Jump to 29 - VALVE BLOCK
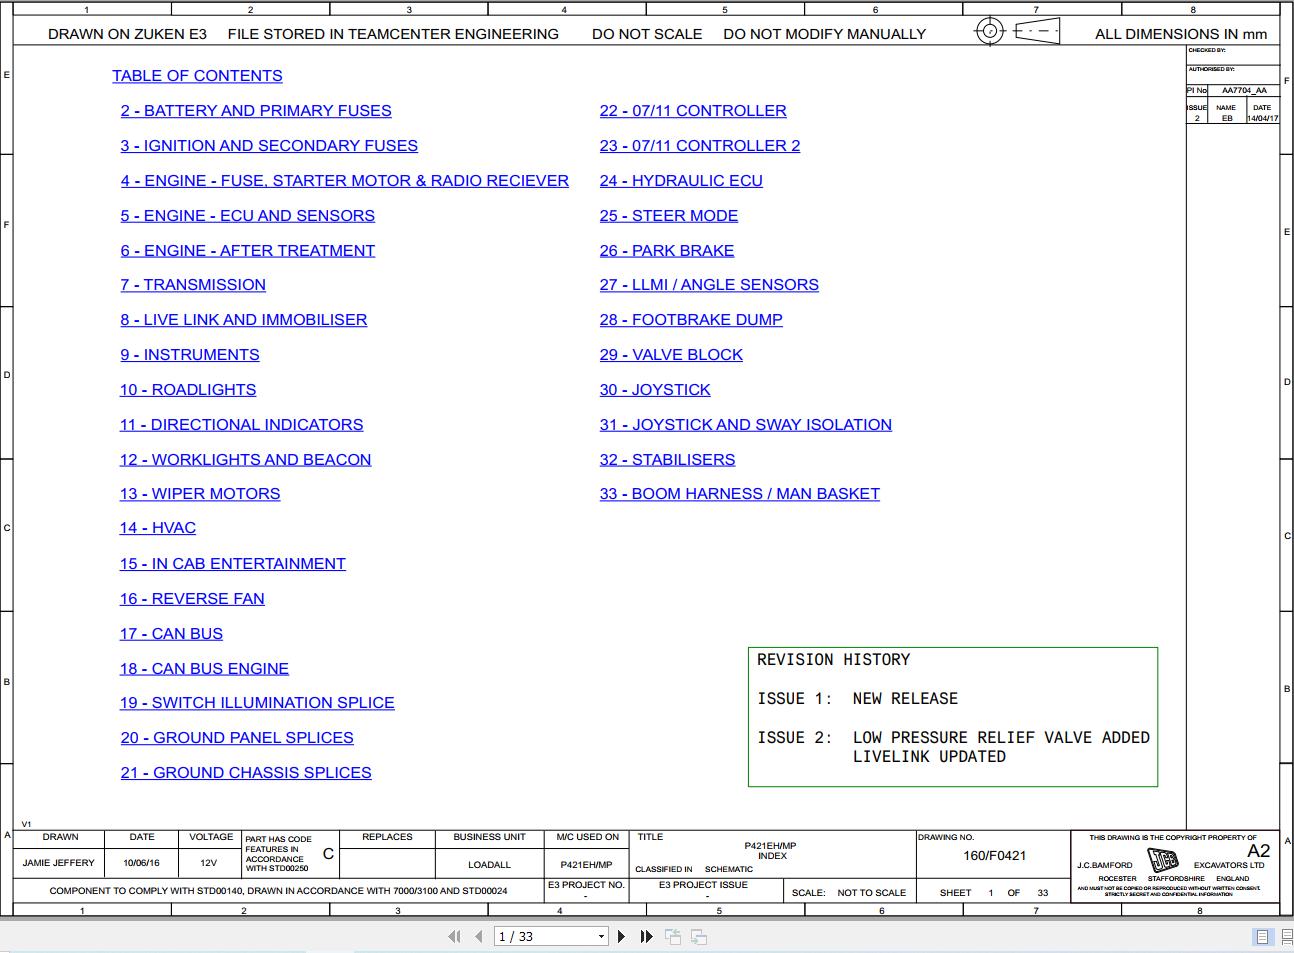 point(671,355)
